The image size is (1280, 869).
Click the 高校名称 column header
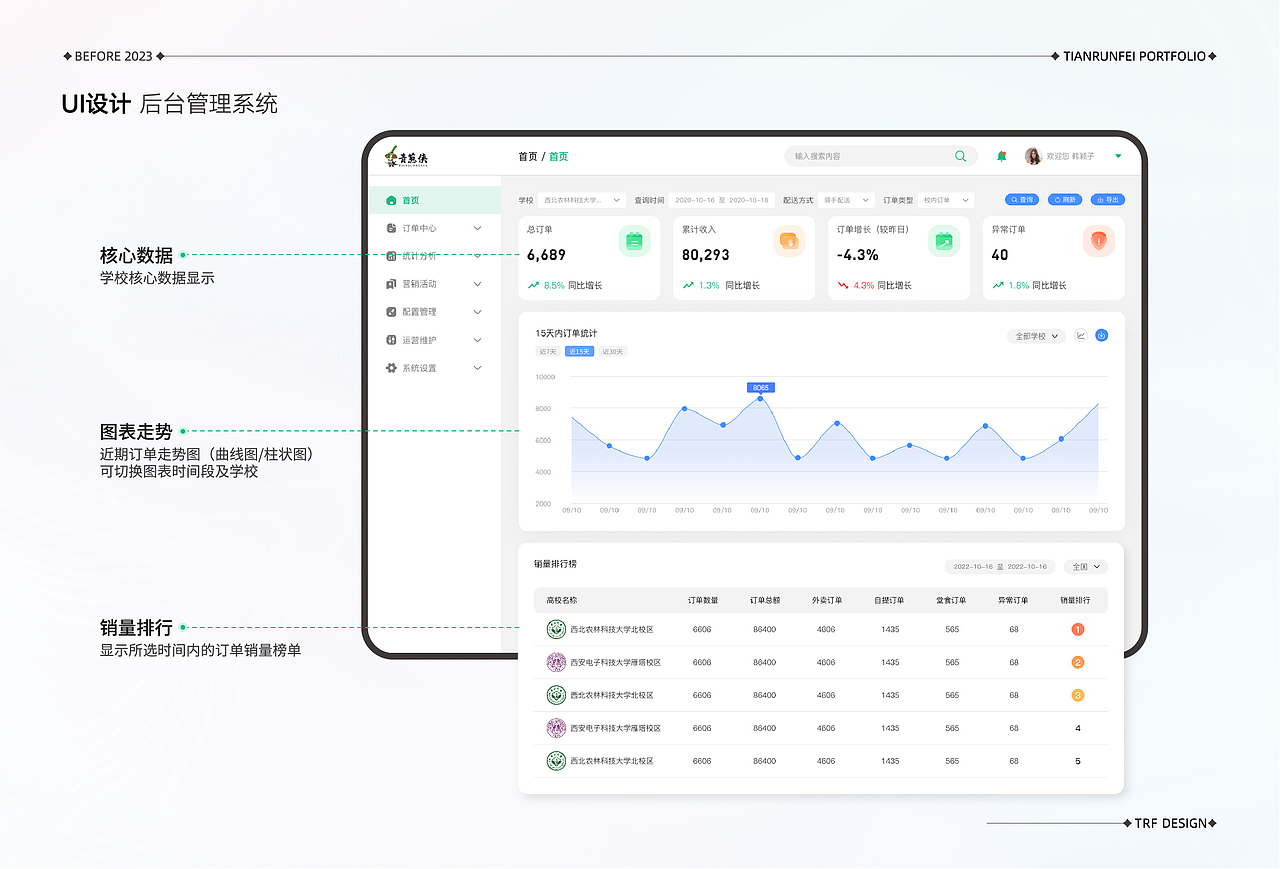pyautogui.click(x=562, y=600)
